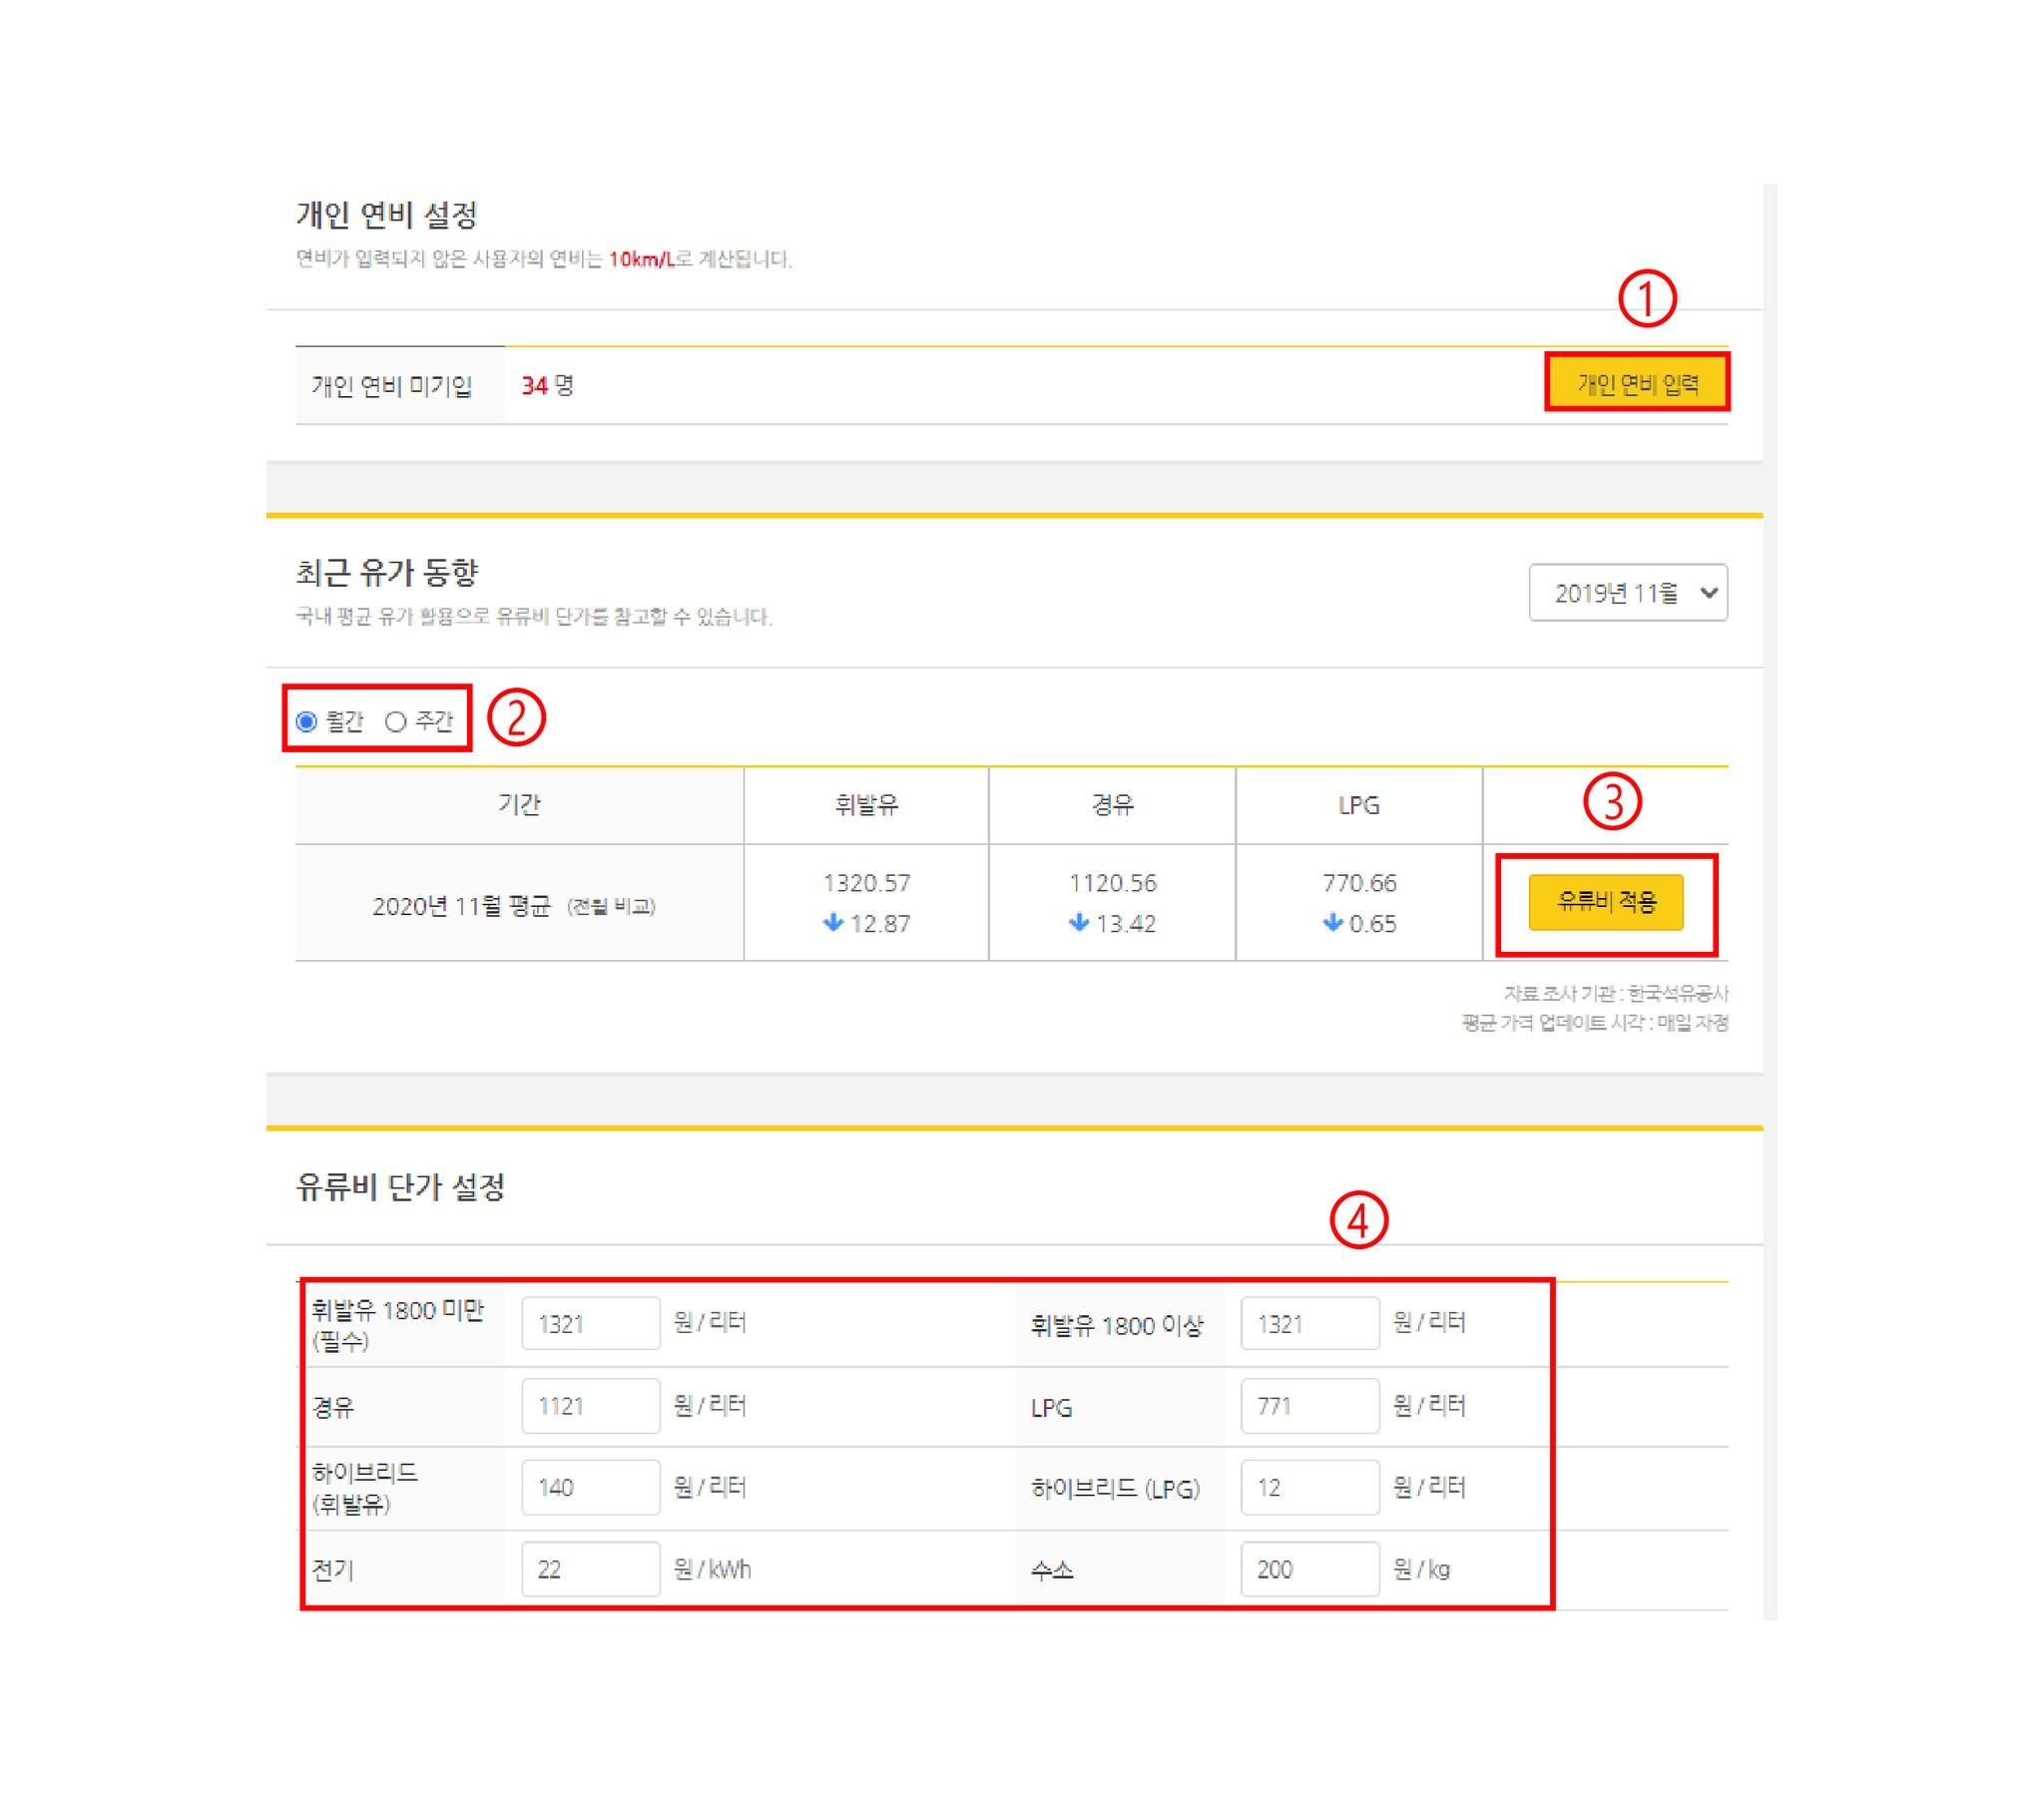
Task: Focus the 수소 price per kg input
Action: pos(1309,1569)
